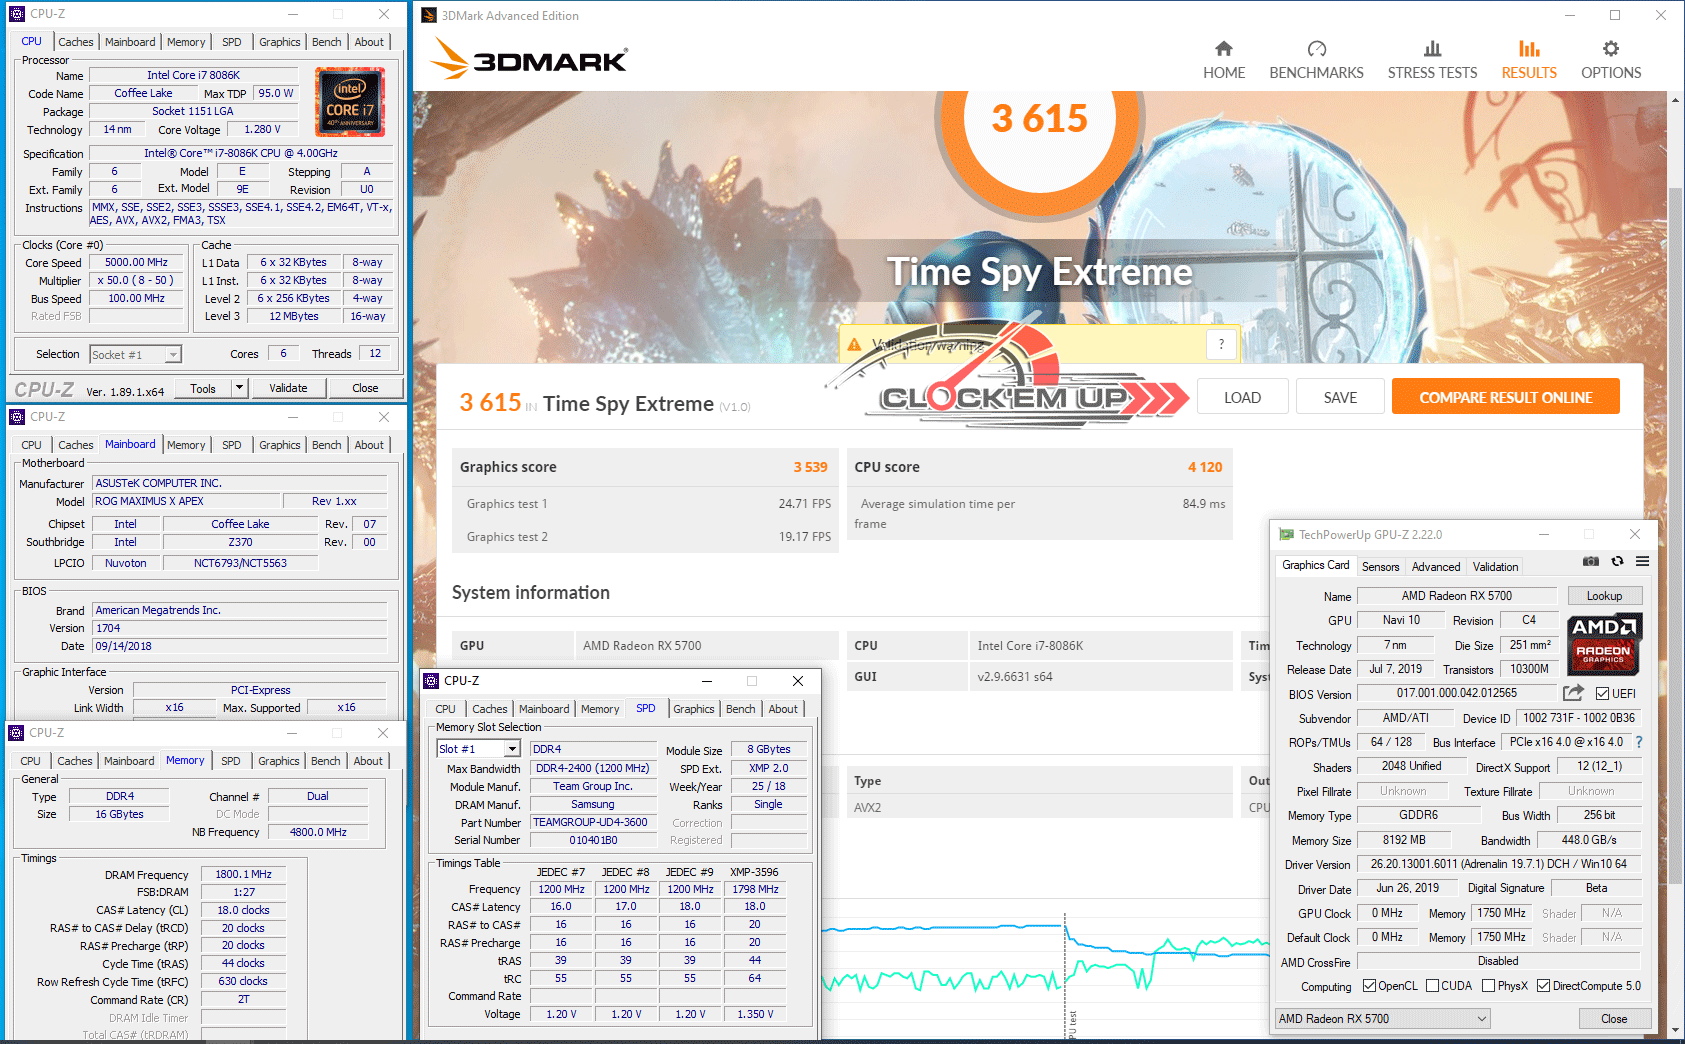Click the validation warning help question mark
This screenshot has width=1685, height=1044.
pos(1221,344)
